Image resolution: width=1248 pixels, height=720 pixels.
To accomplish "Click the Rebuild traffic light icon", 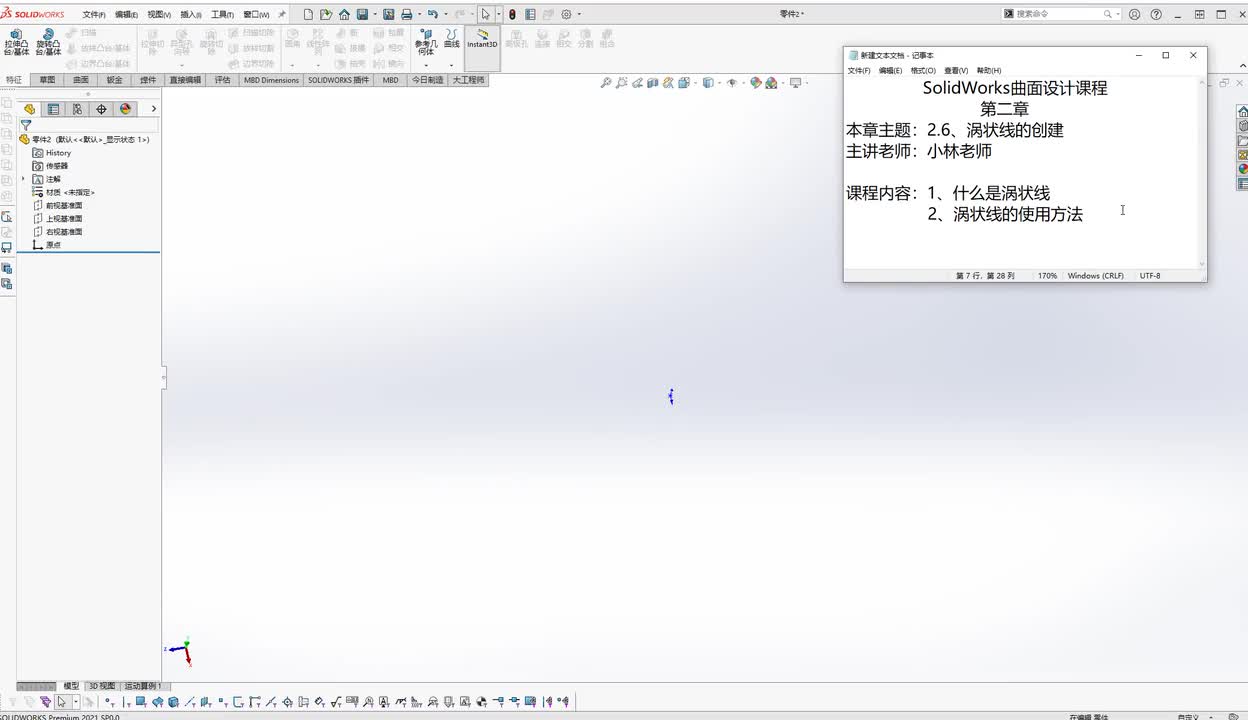I will (x=512, y=14).
